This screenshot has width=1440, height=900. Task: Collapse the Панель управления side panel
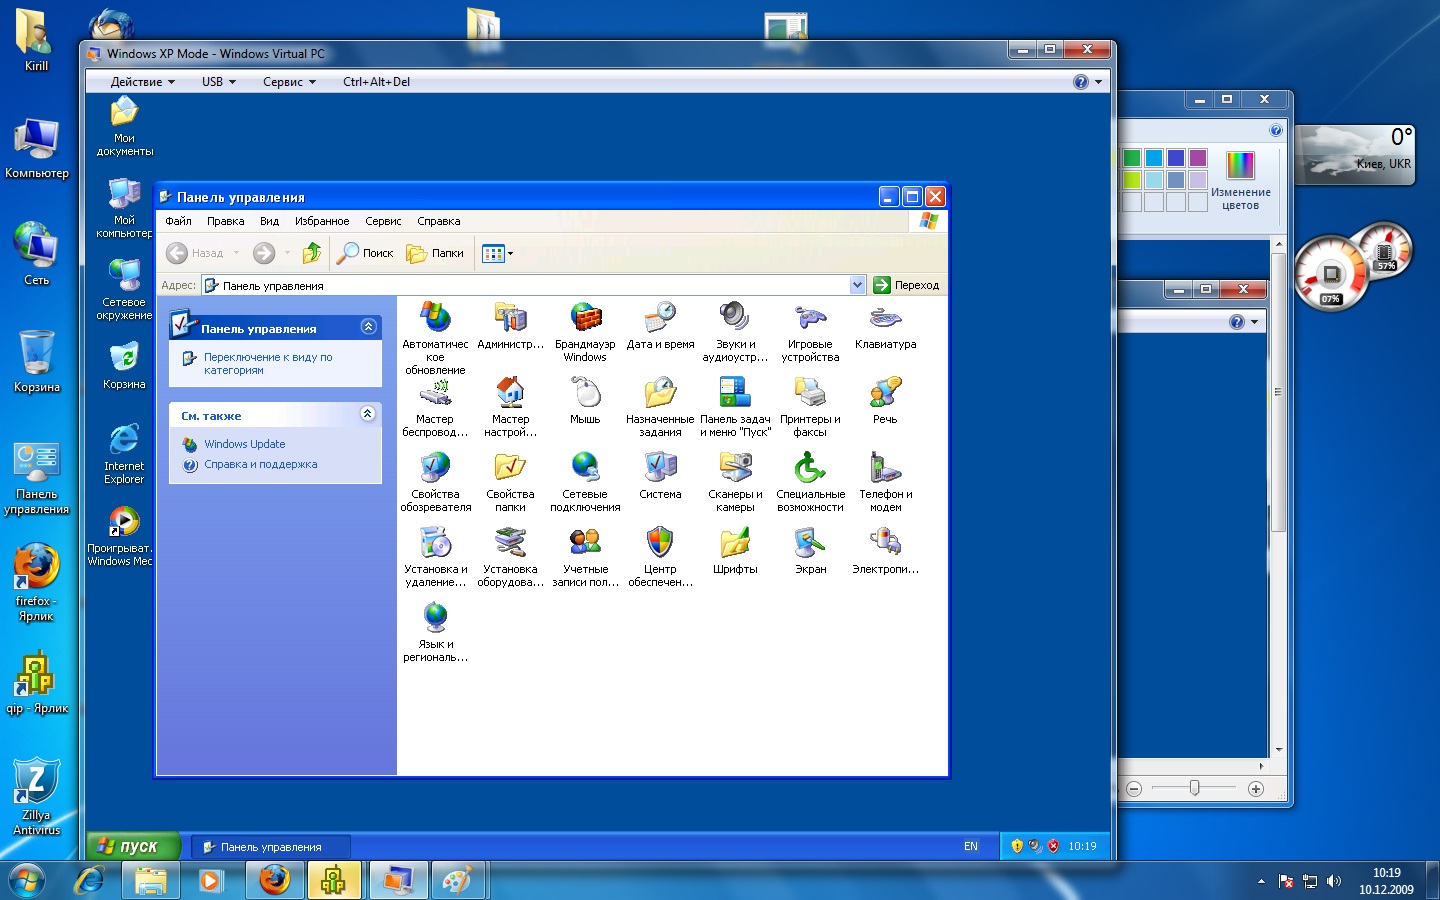(368, 327)
